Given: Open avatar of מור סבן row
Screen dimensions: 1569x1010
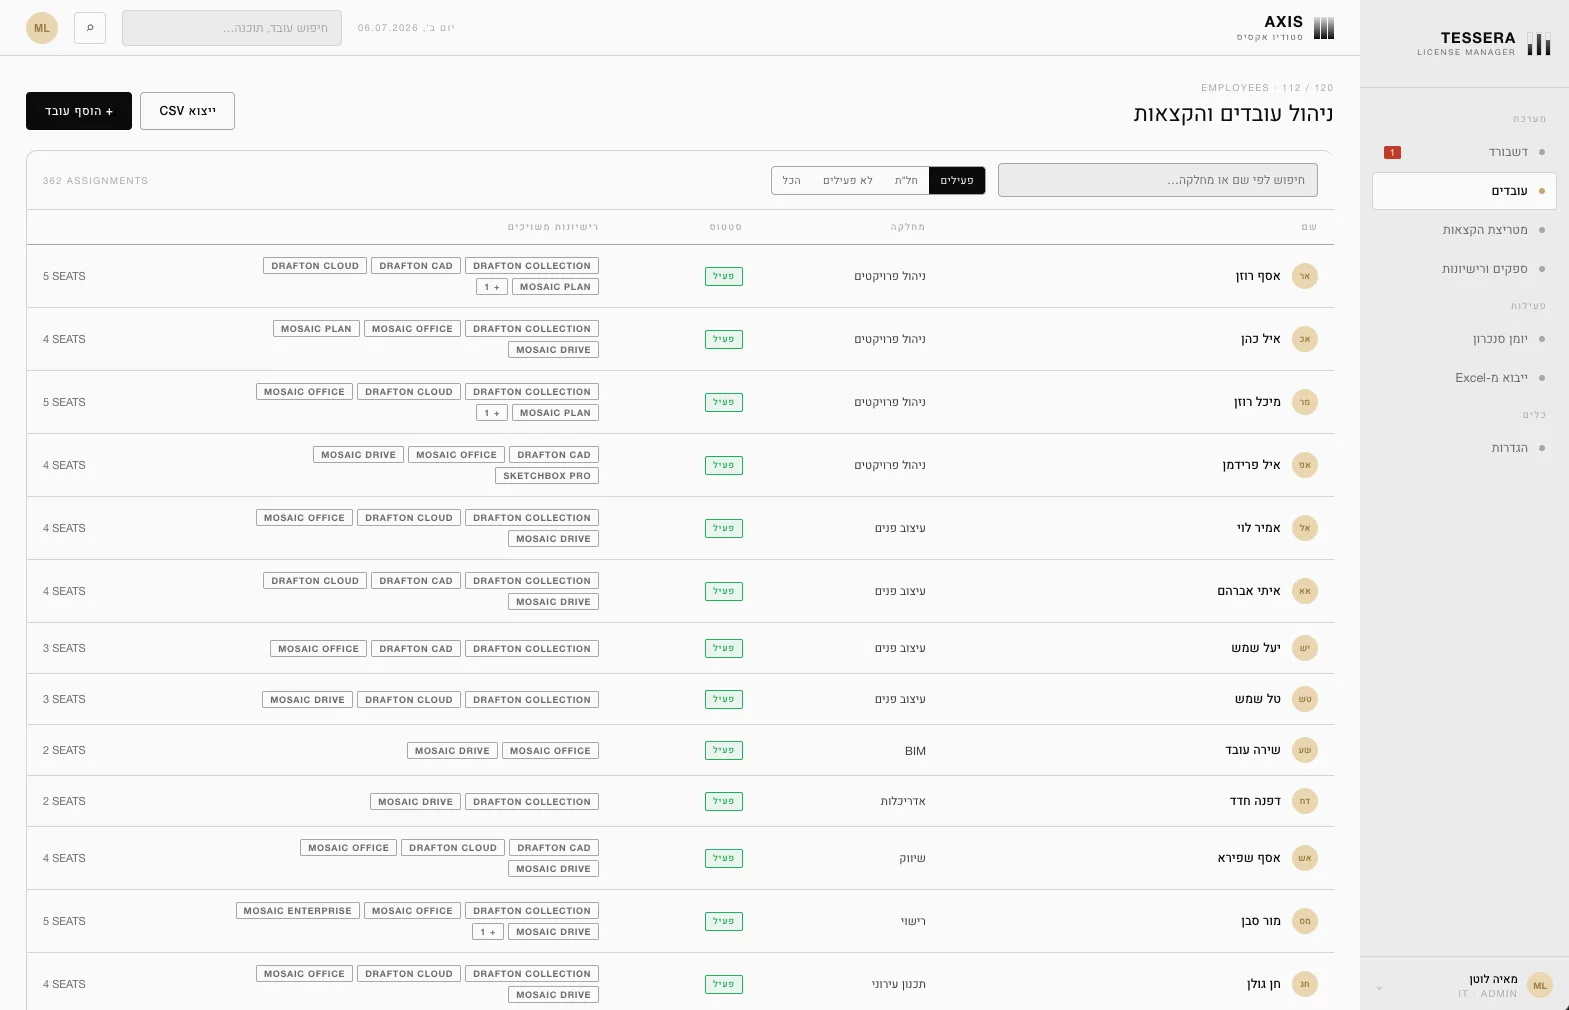Looking at the screenshot, I should pos(1305,921).
